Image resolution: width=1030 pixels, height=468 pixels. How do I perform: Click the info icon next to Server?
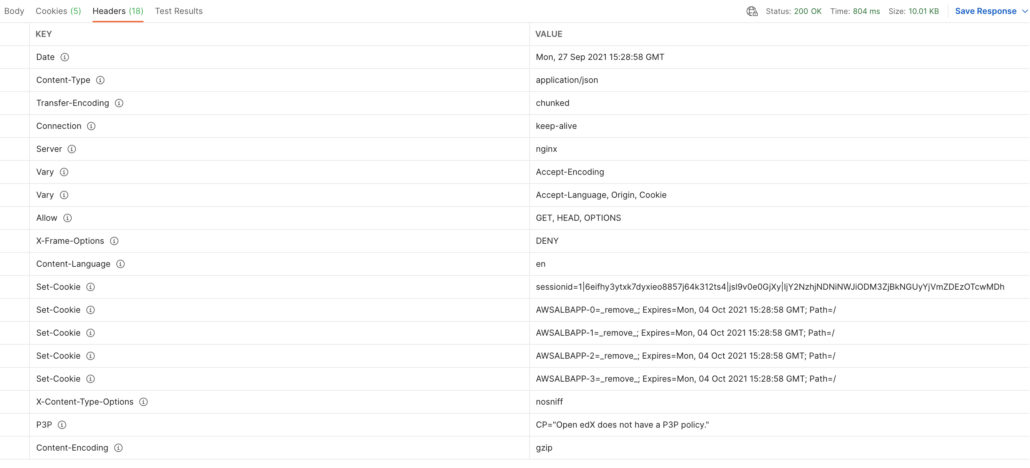(x=72, y=149)
